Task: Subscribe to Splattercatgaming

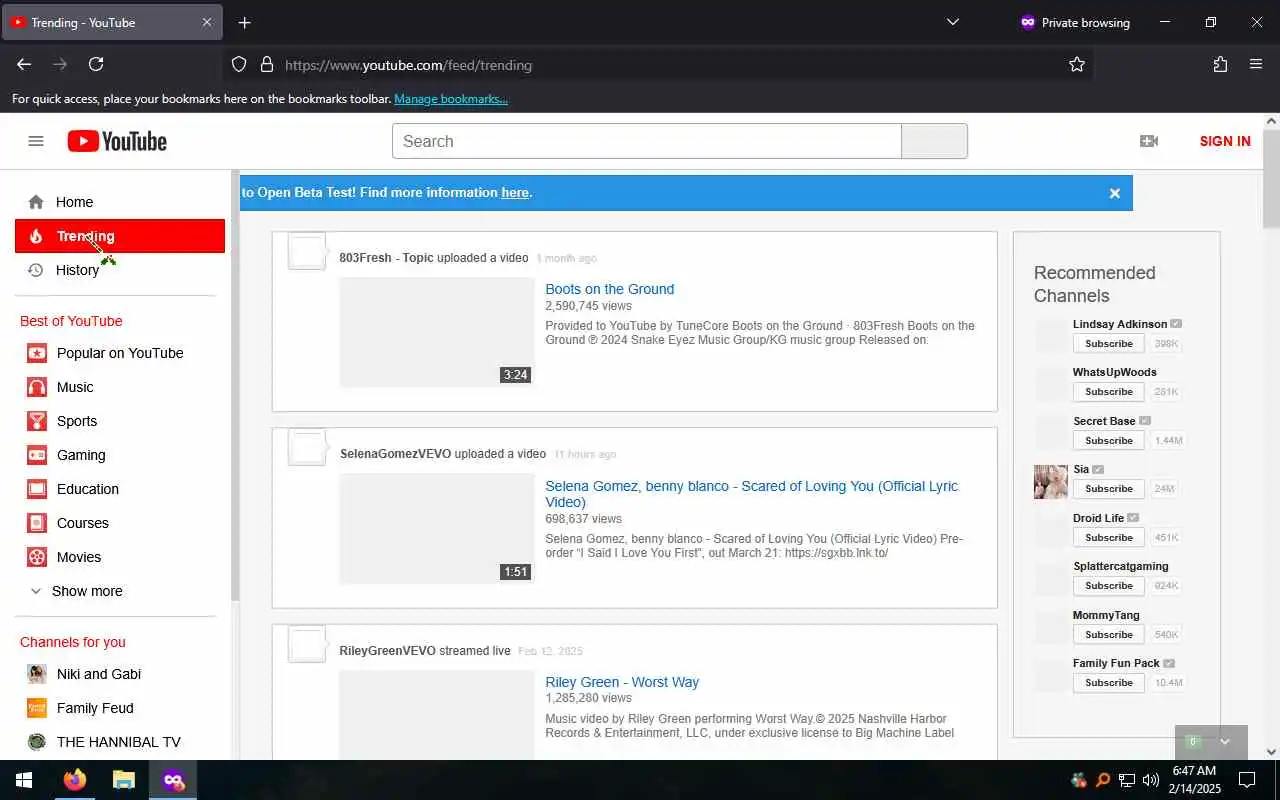Action: click(1108, 585)
